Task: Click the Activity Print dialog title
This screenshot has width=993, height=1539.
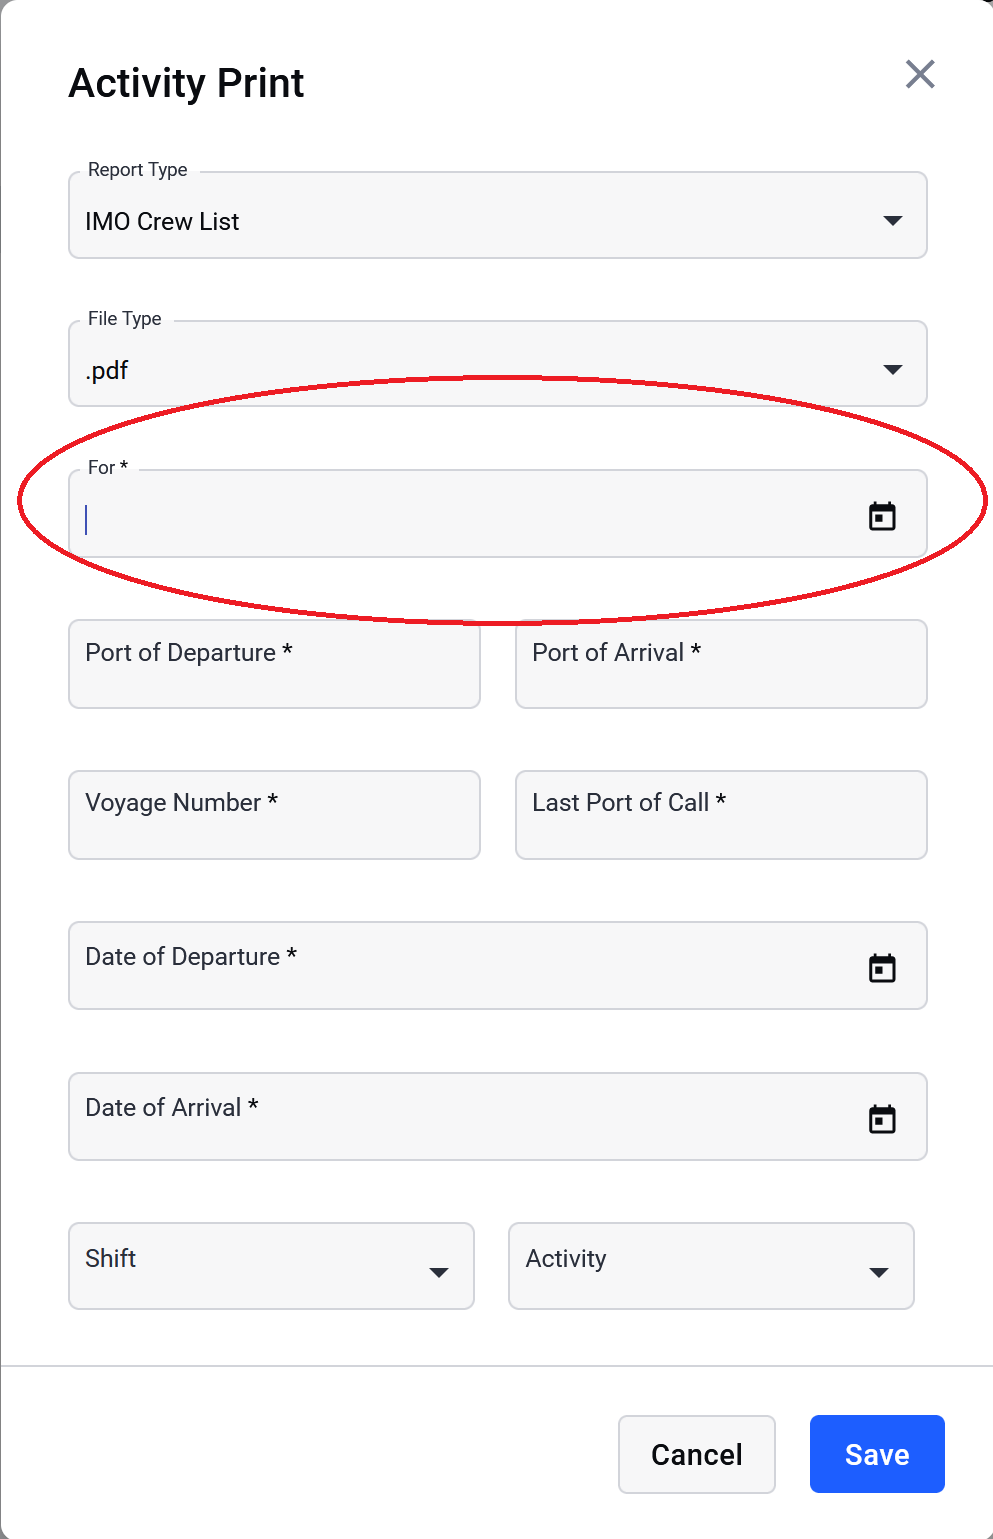Action: 186,83
